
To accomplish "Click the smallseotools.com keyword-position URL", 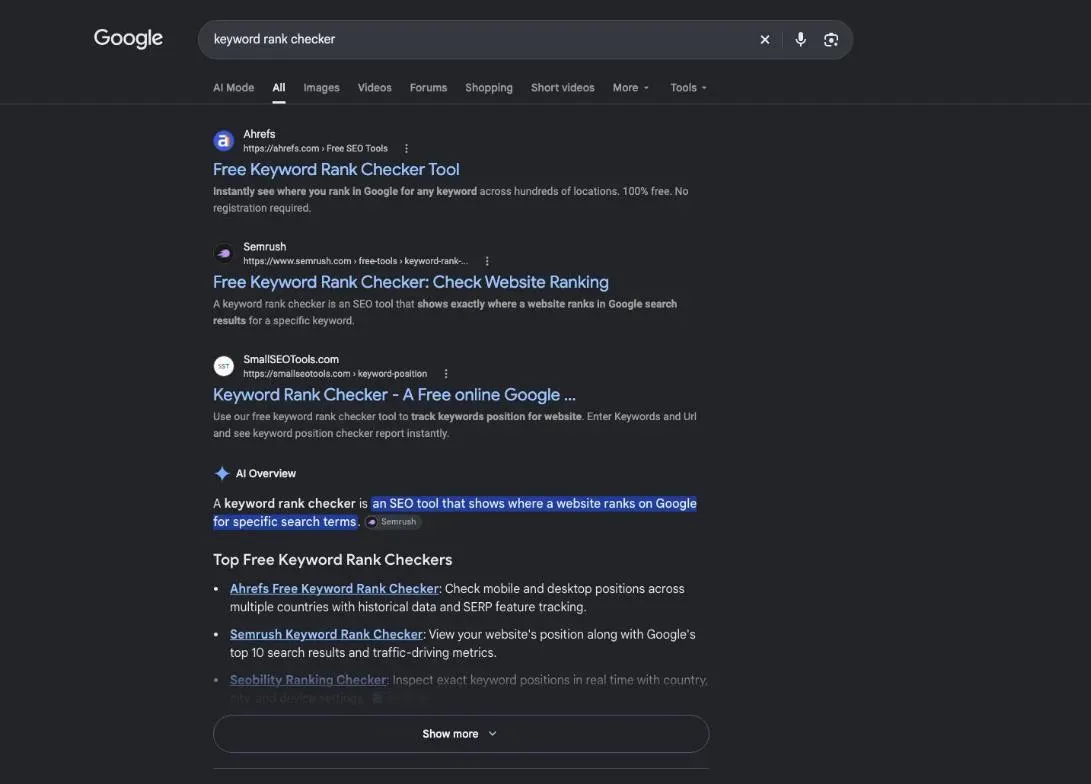I will [x=335, y=374].
